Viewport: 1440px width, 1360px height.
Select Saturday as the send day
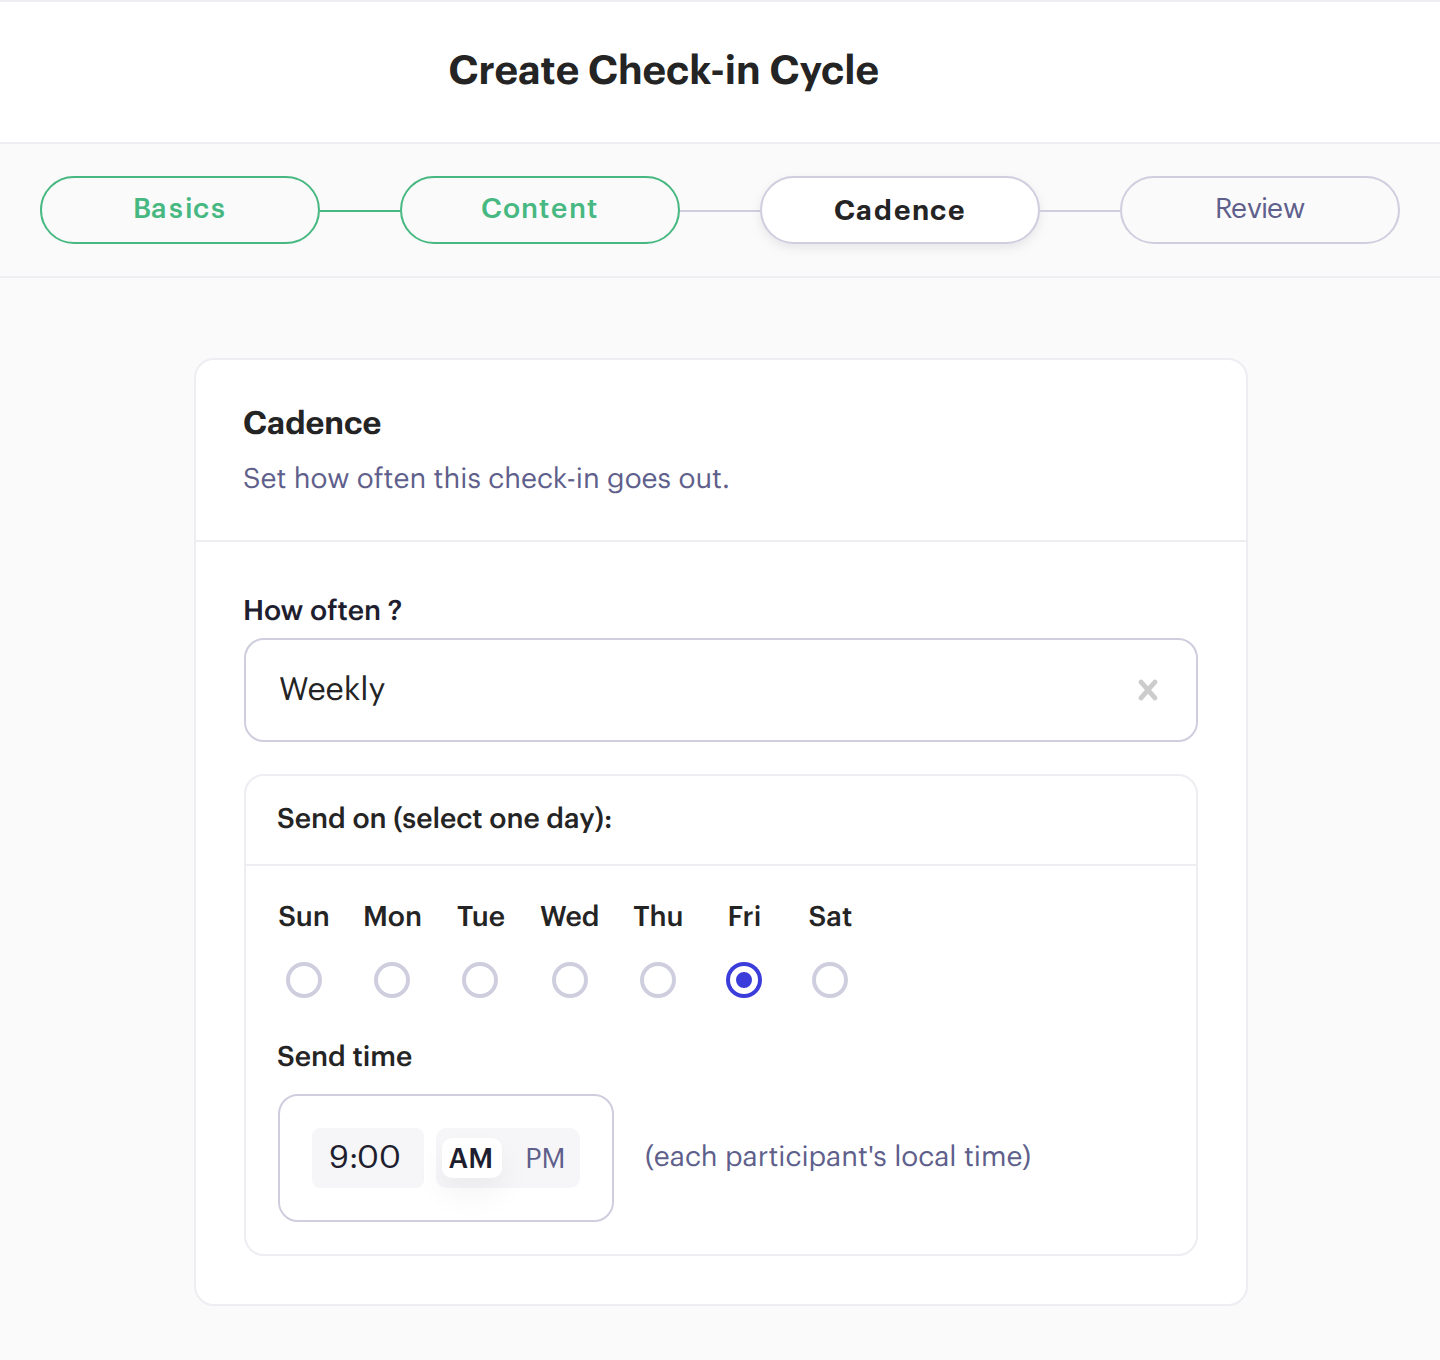pyautogui.click(x=830, y=980)
